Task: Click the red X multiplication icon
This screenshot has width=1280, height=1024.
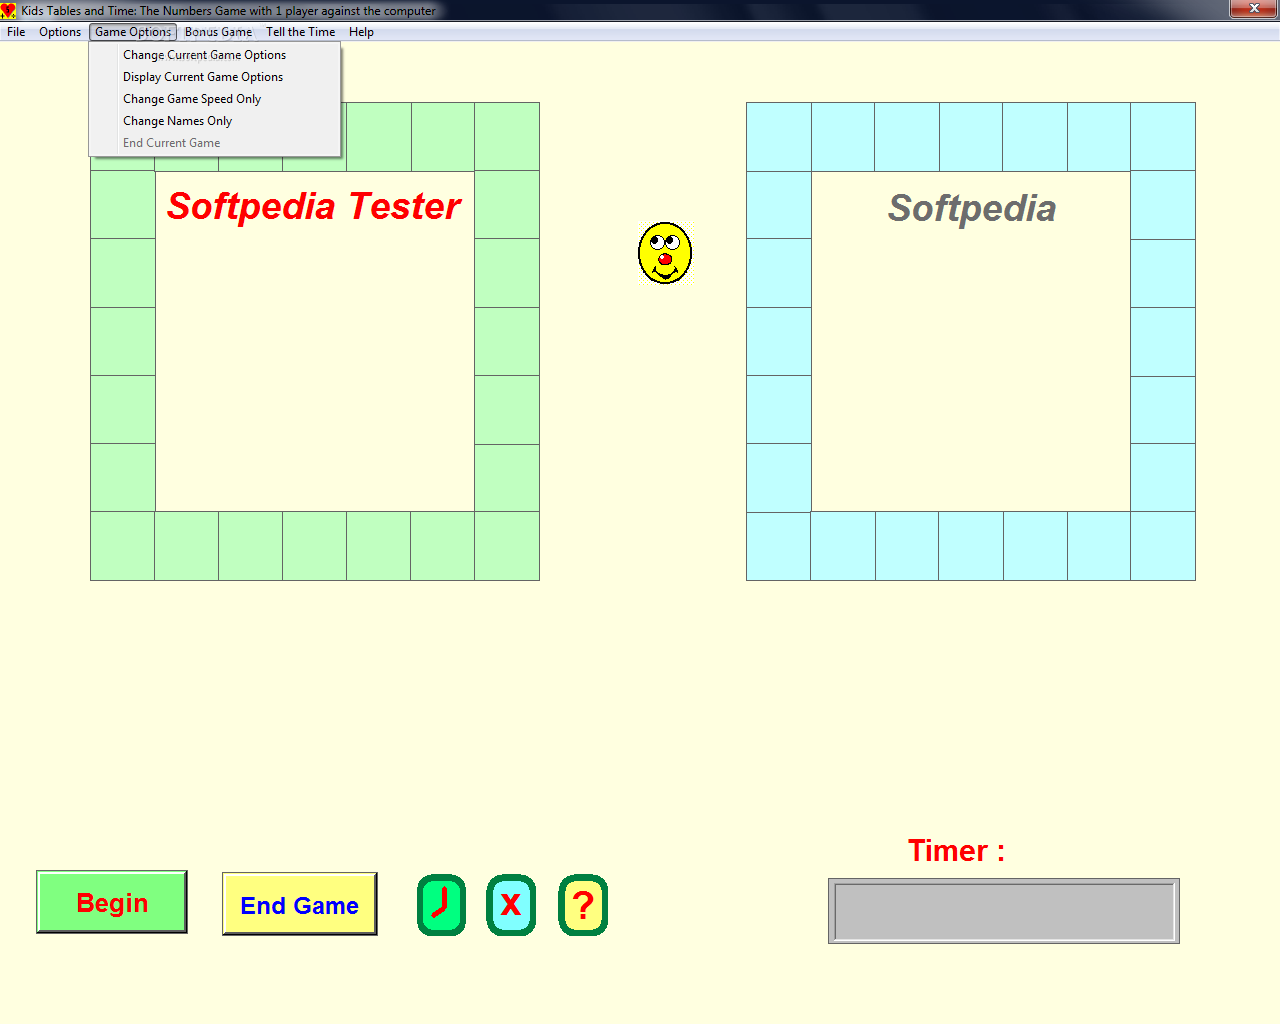Action: [x=511, y=905]
